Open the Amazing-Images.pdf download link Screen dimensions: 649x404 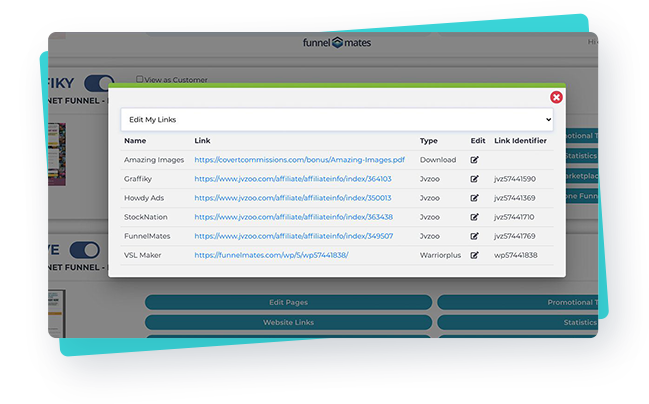pos(300,160)
